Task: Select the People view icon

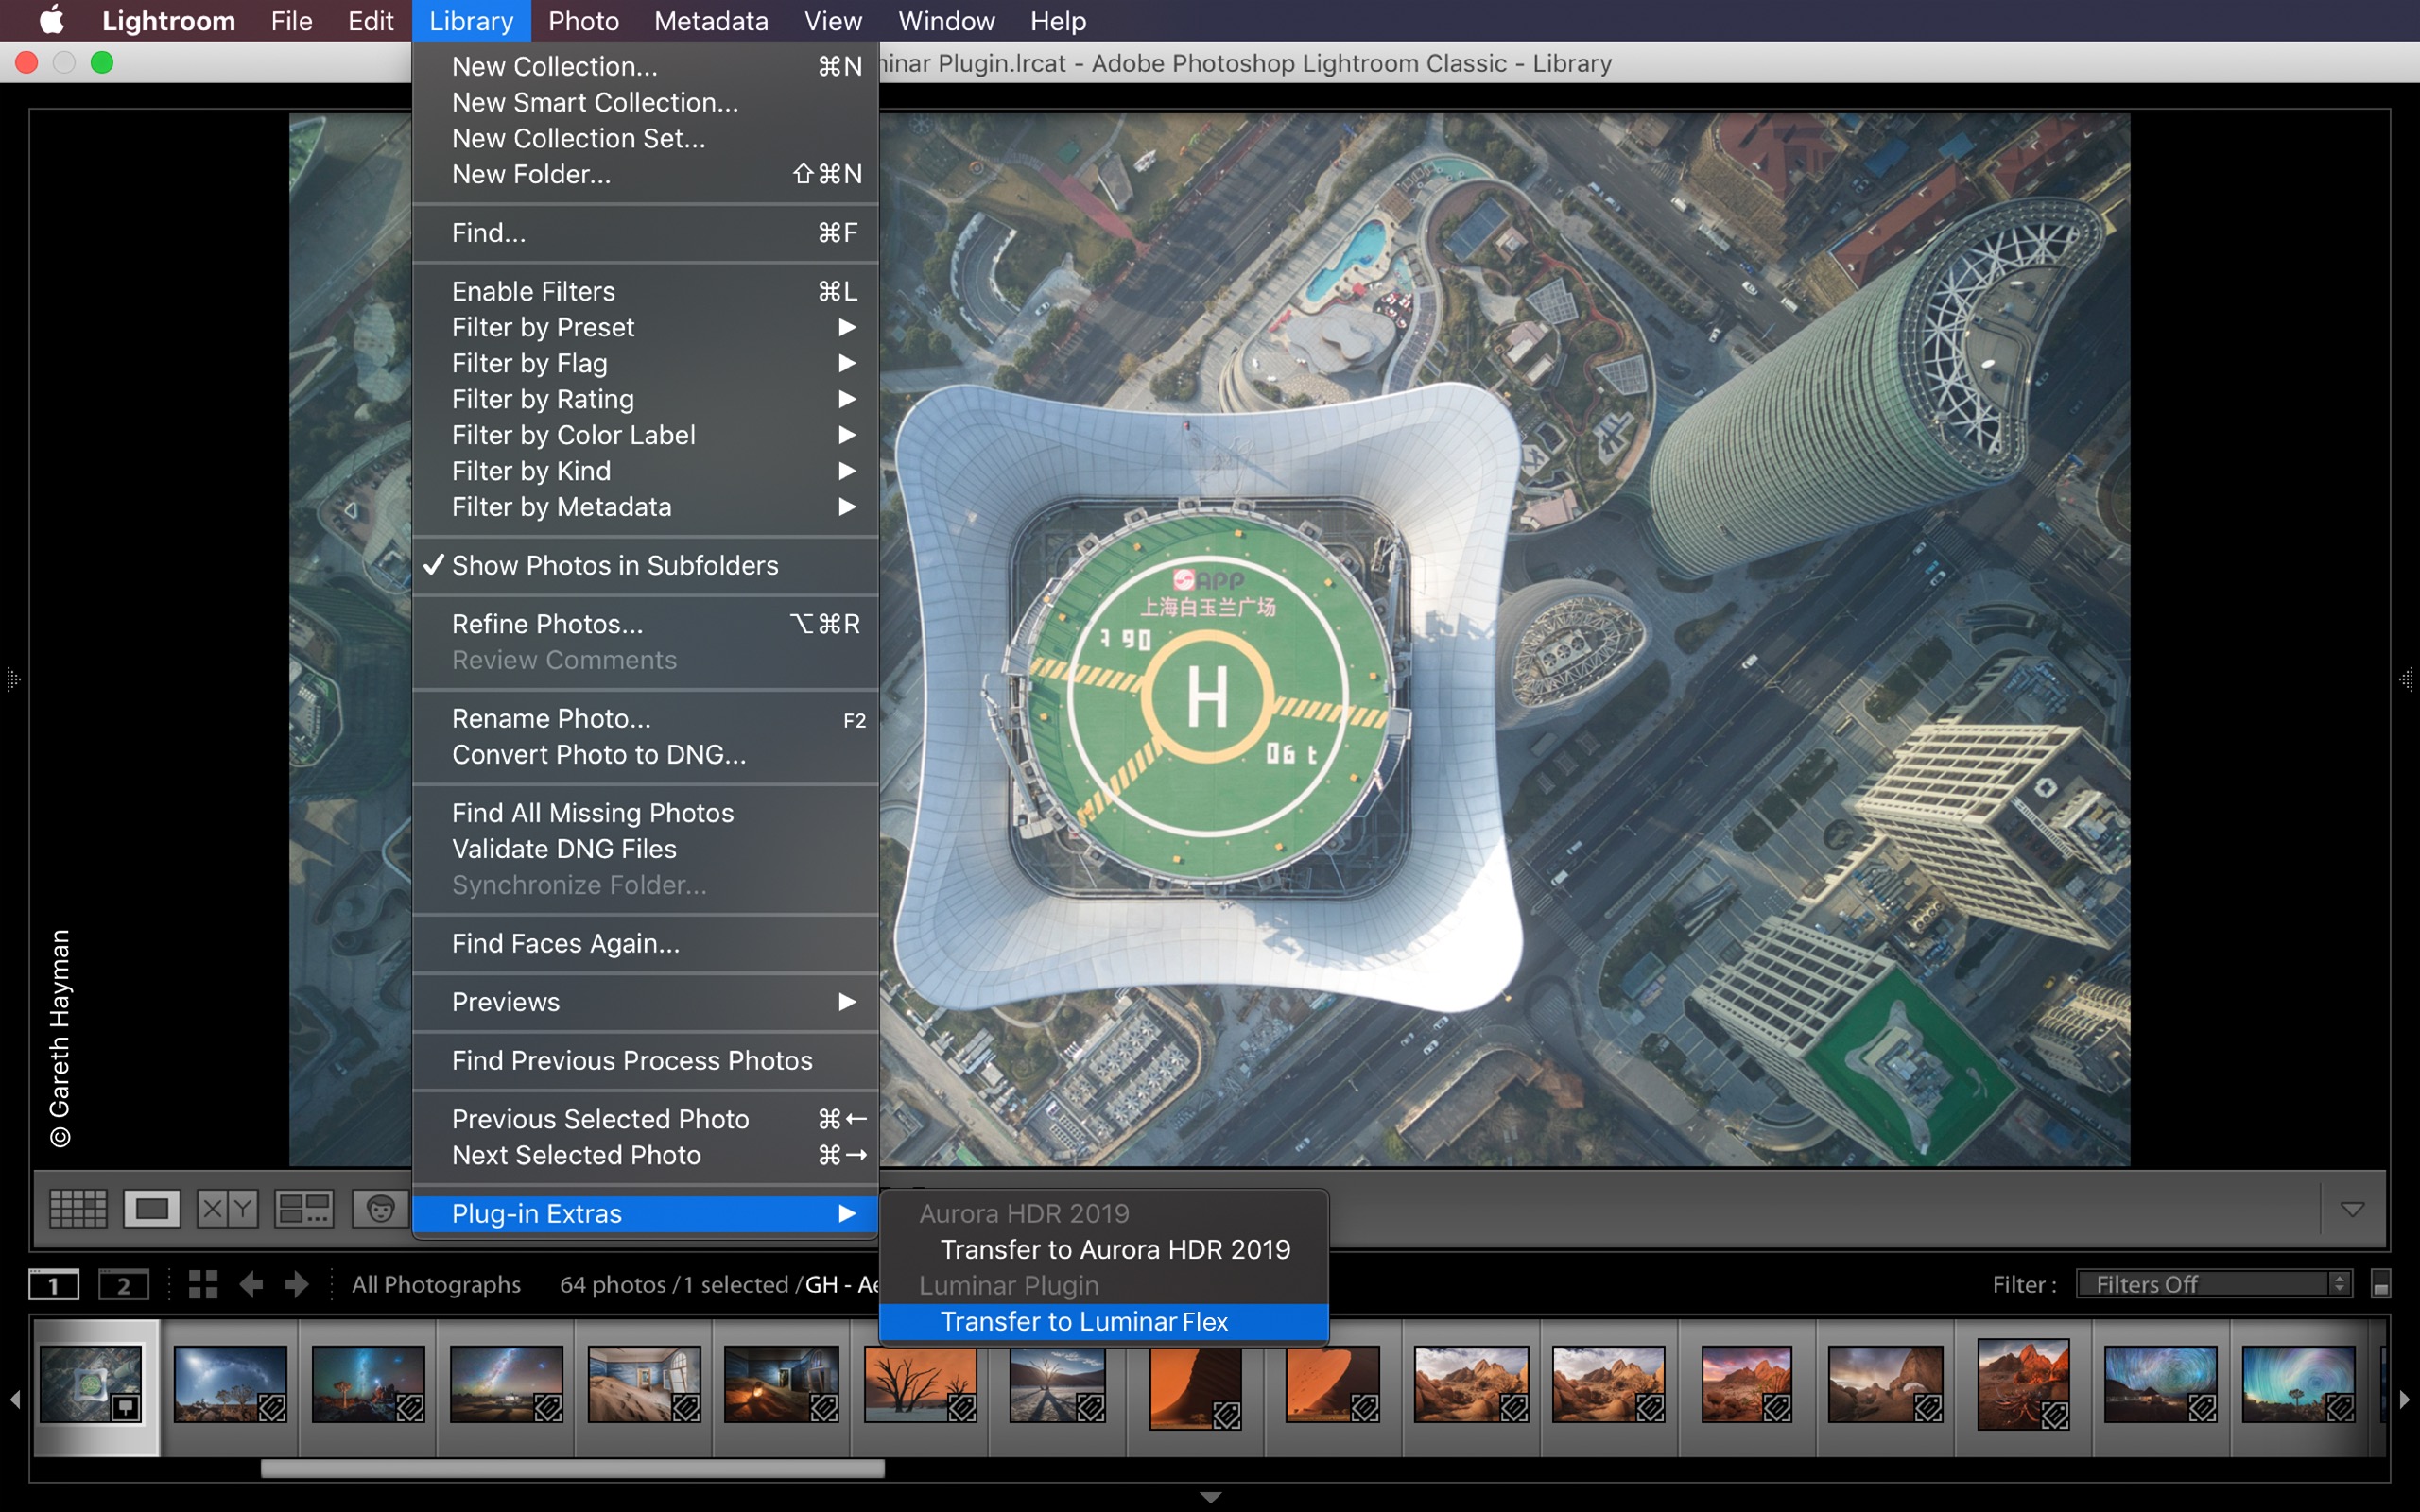Action: point(383,1208)
